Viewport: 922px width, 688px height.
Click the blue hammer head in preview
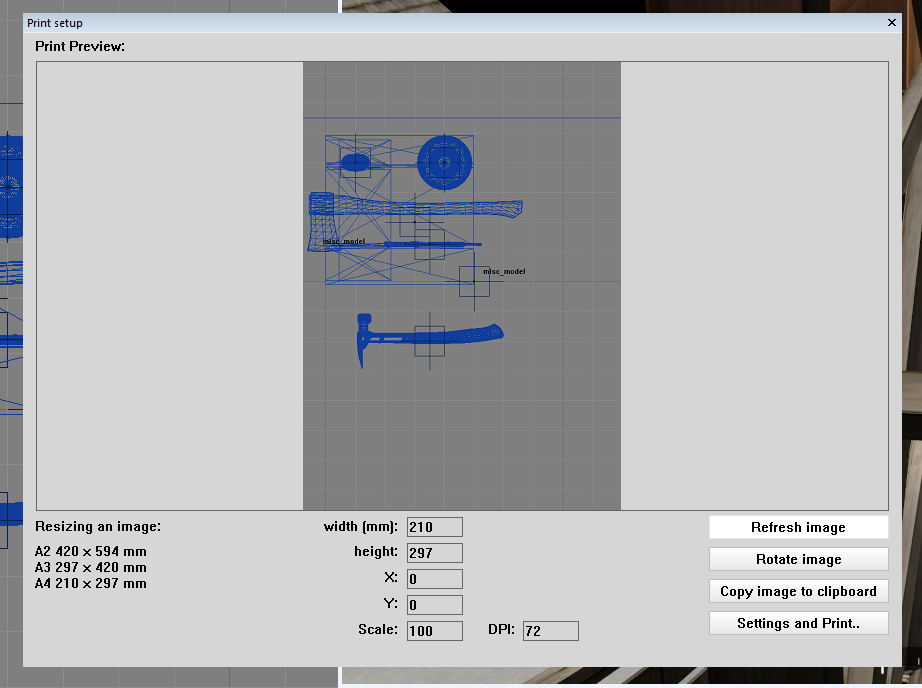tap(365, 338)
